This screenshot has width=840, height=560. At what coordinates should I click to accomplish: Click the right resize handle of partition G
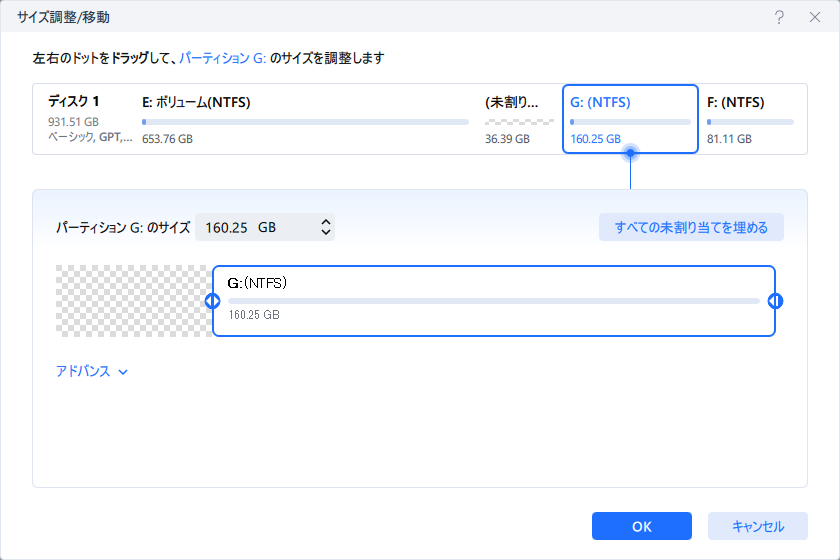pos(775,301)
